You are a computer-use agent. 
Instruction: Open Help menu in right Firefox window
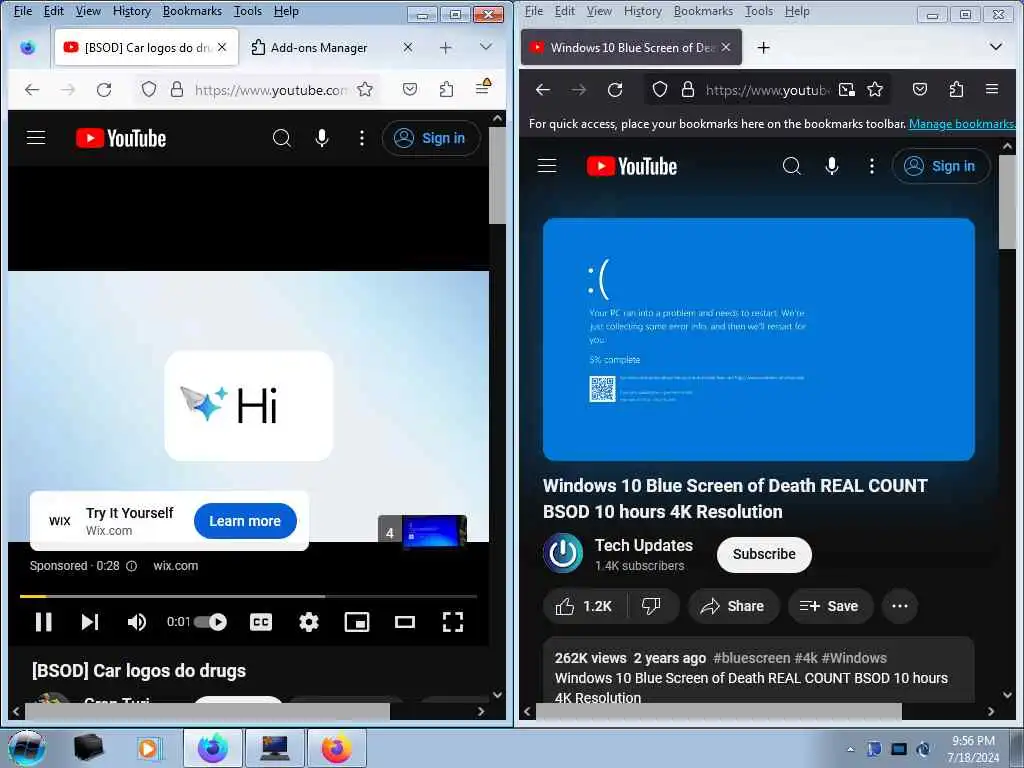click(x=797, y=11)
